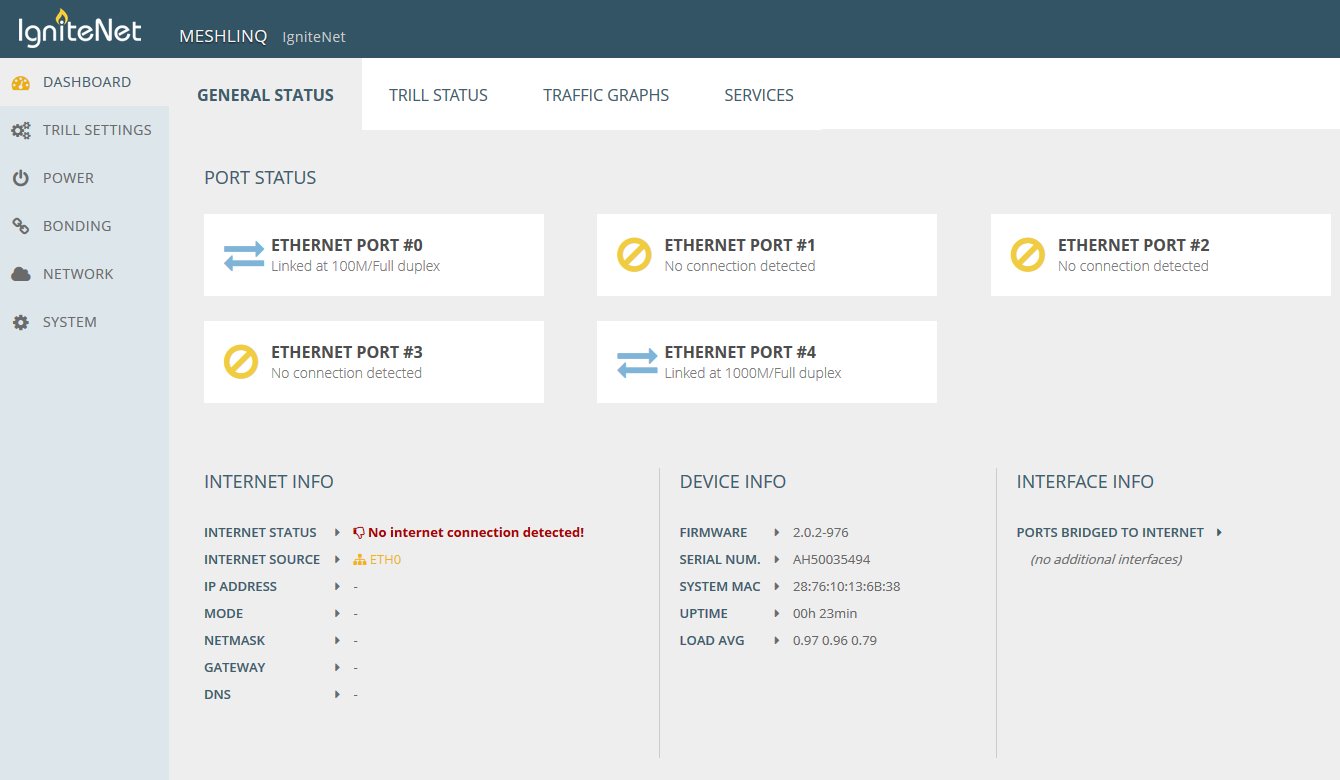
Task: Click the network source icon beside ETH0
Action: click(x=359, y=559)
